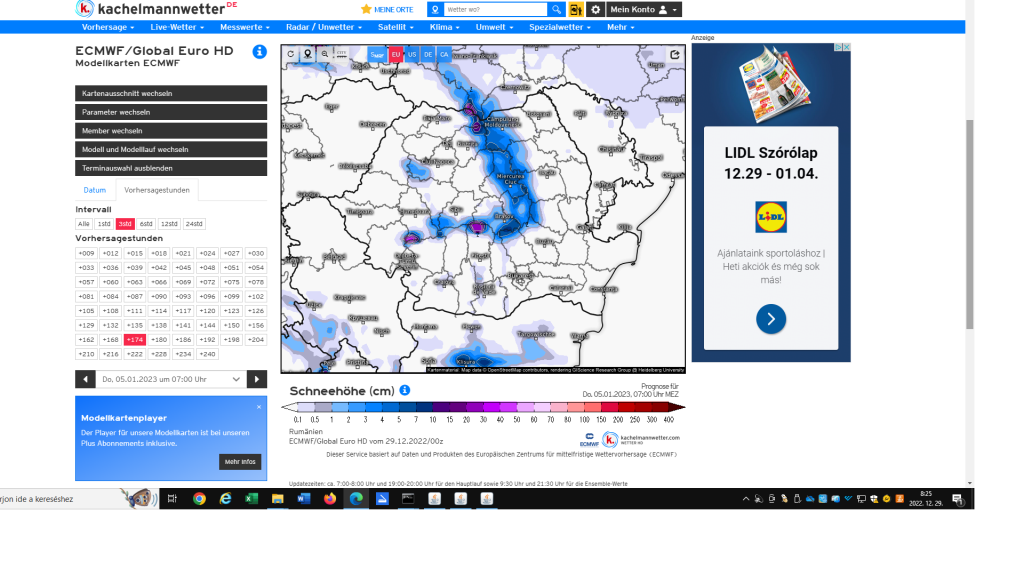
Task: Click the info icon next to Schneehöhe
Action: pyautogui.click(x=405, y=390)
